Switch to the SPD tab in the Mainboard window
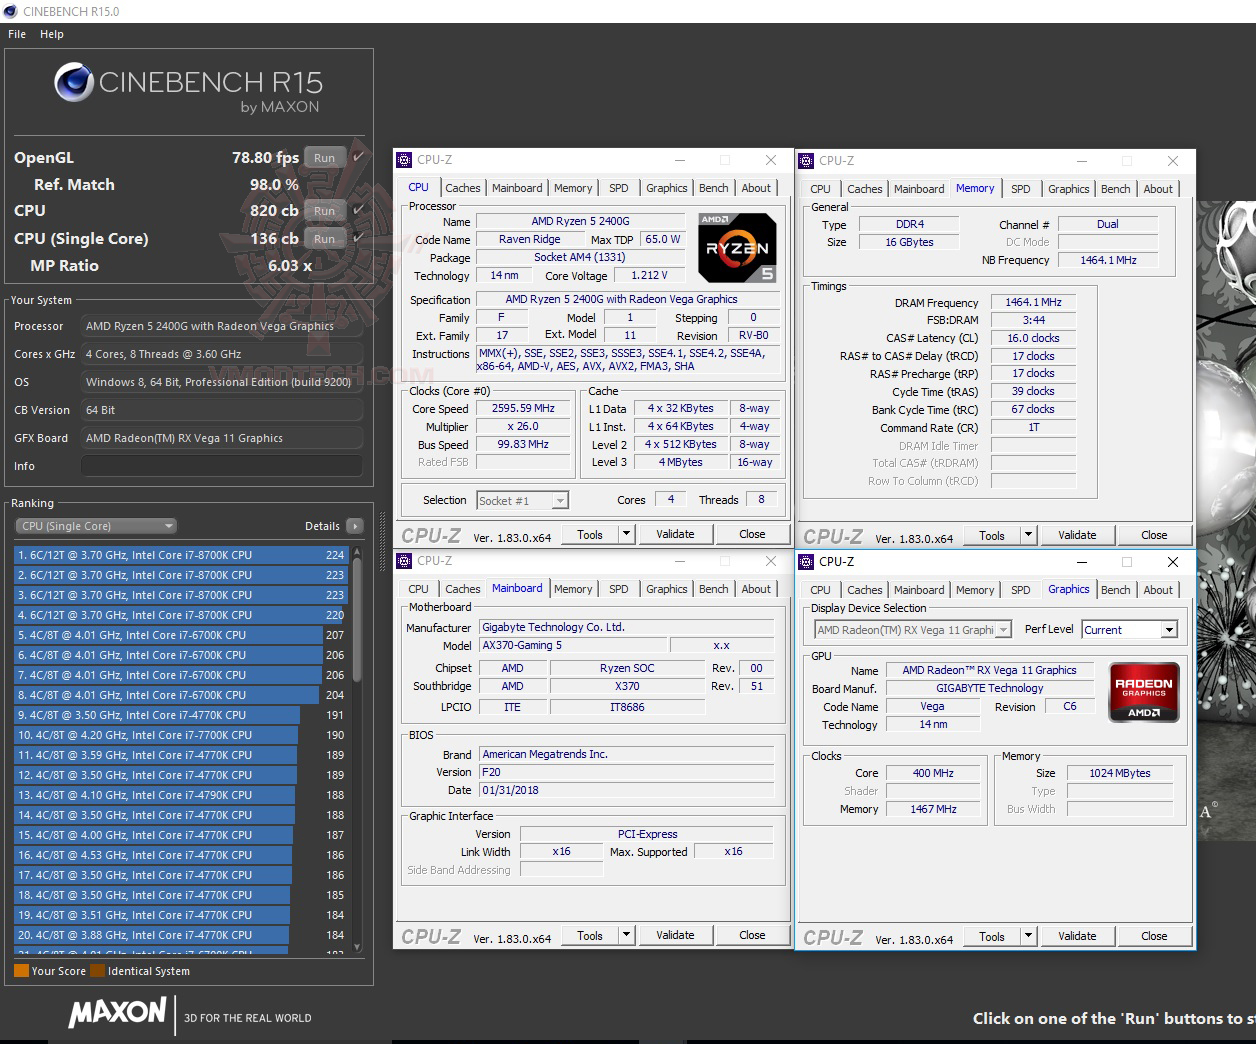Screen dimensions: 1256x1044 click(x=618, y=588)
